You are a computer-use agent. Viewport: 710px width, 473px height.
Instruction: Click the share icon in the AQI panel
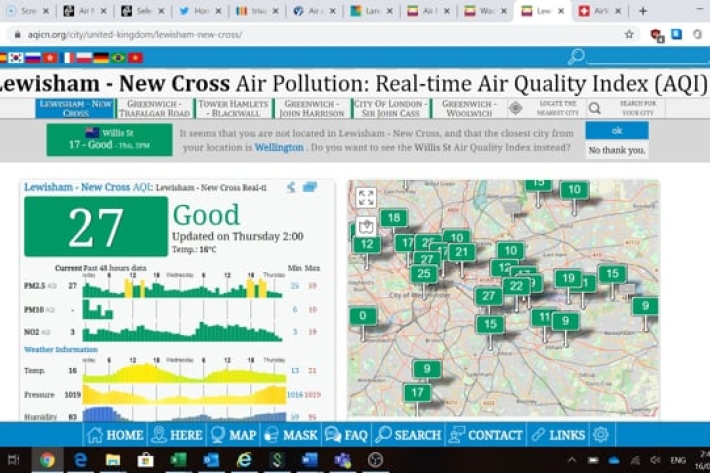[291, 187]
